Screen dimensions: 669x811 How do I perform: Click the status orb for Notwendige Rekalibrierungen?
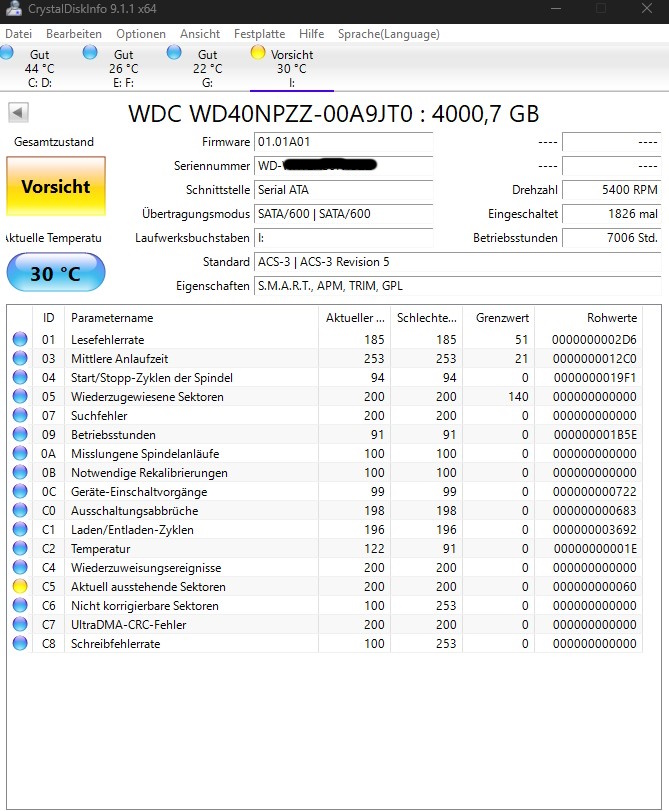click(20, 472)
